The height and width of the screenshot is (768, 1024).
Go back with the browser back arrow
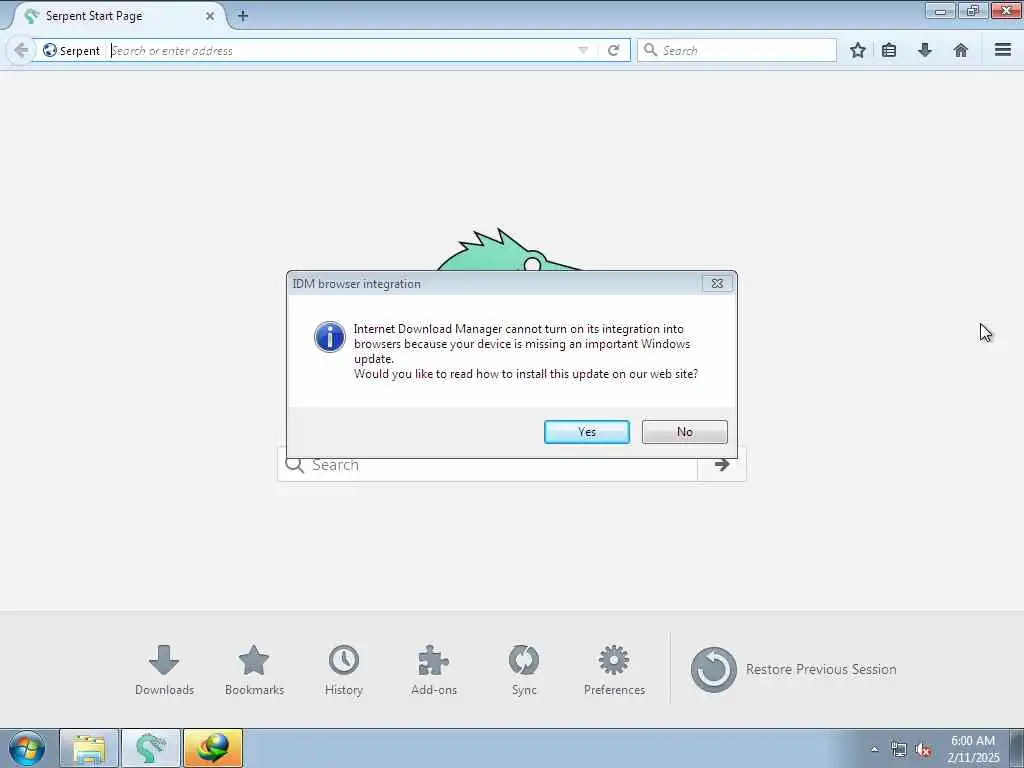click(21, 50)
